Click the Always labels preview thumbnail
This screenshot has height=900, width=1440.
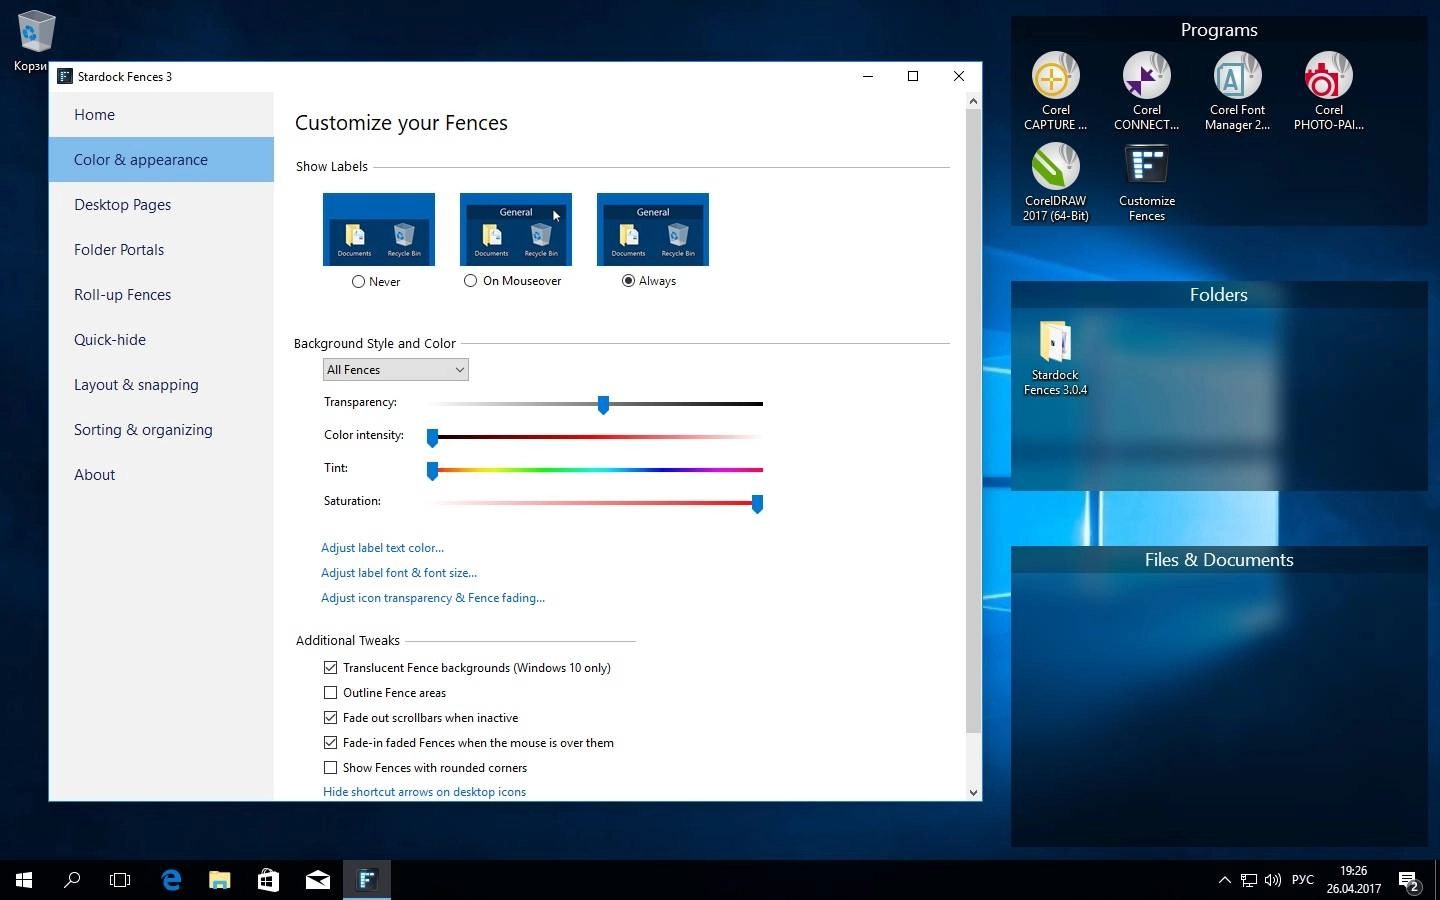click(x=653, y=229)
